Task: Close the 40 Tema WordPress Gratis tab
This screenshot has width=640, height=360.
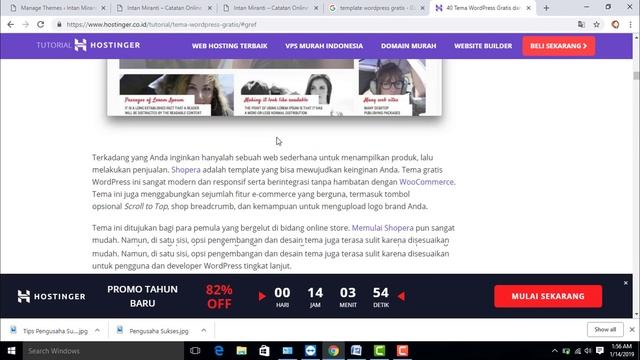Action: [529, 8]
